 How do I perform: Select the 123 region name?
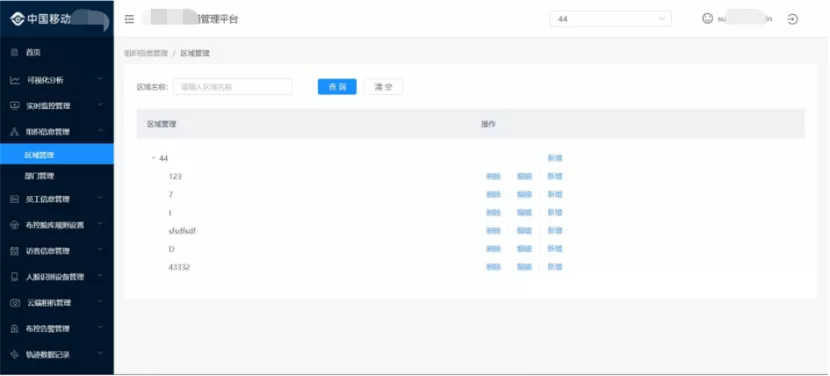[x=175, y=176]
